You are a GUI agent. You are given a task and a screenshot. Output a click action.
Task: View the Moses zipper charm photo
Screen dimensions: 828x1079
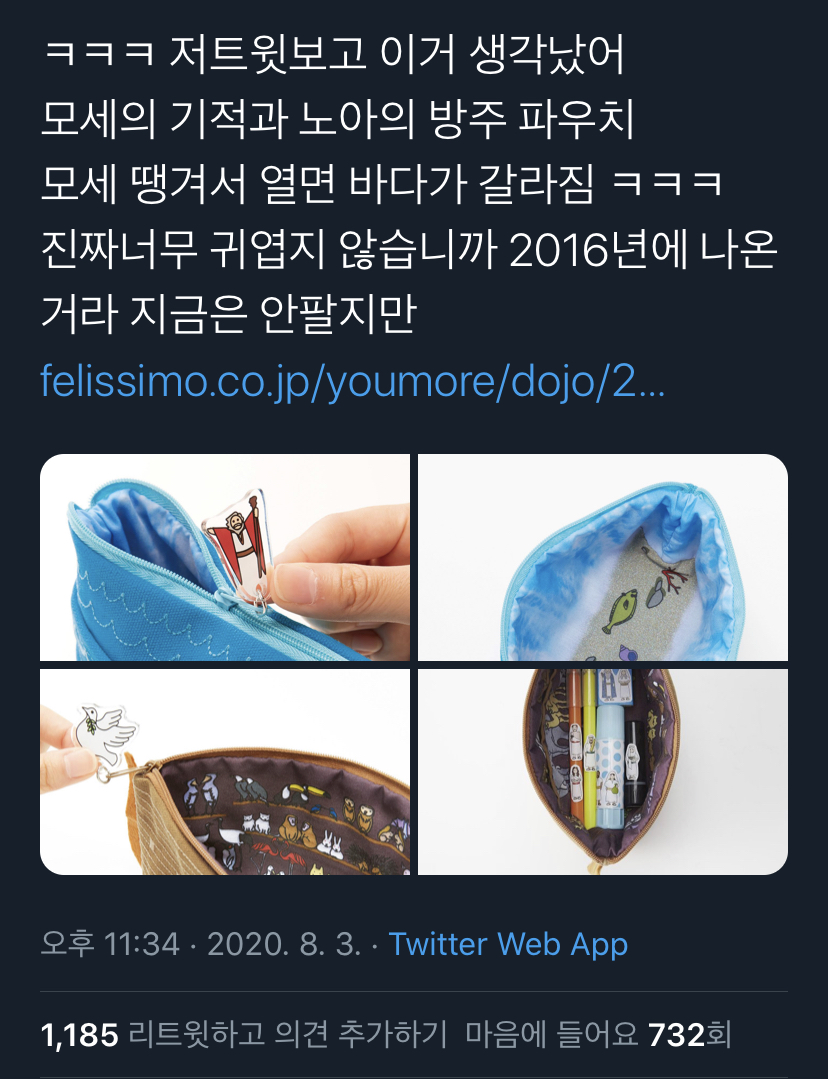pyautogui.click(x=224, y=557)
